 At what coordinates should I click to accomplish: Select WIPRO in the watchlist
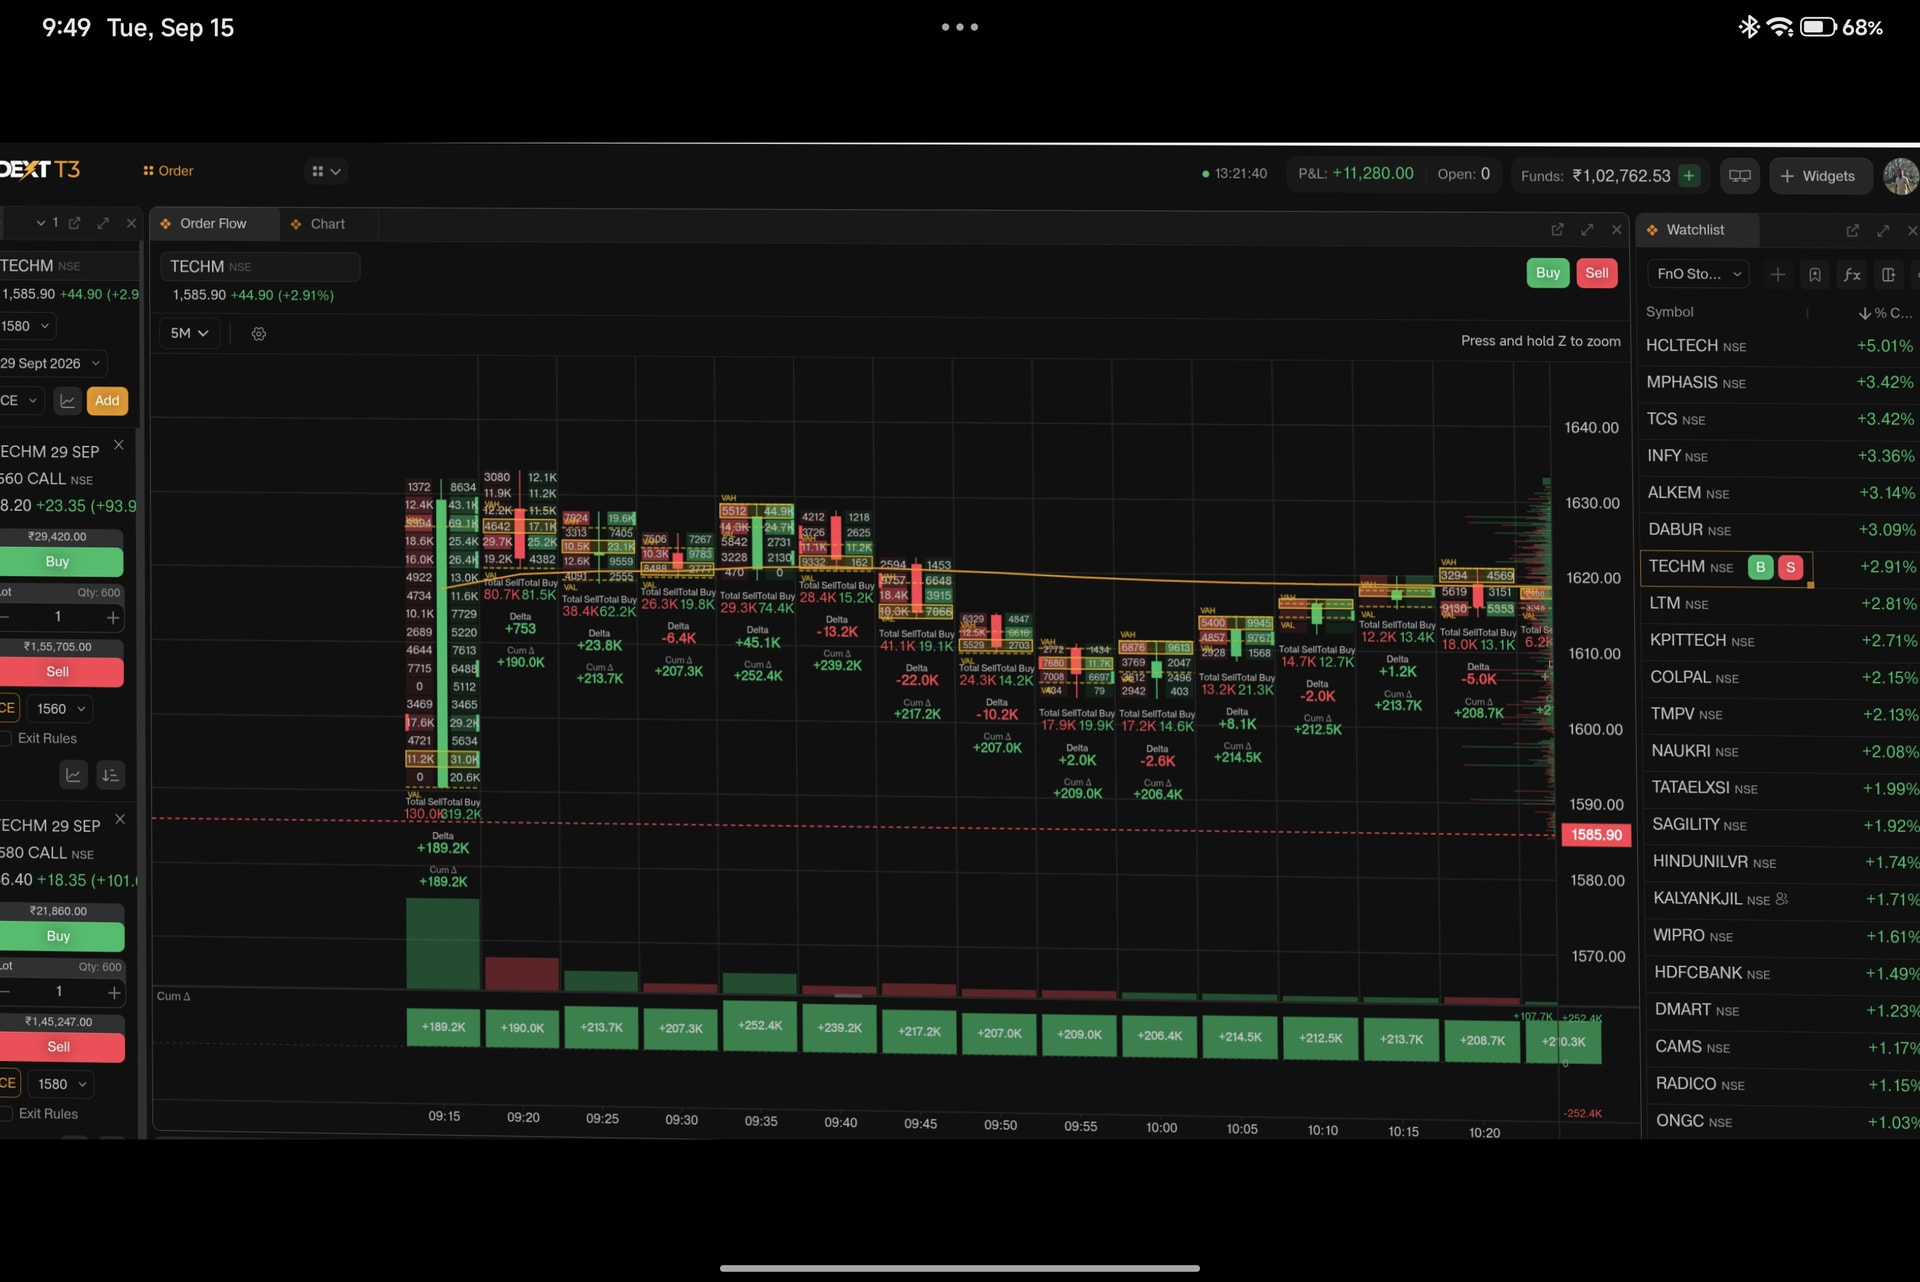pyautogui.click(x=1782, y=936)
